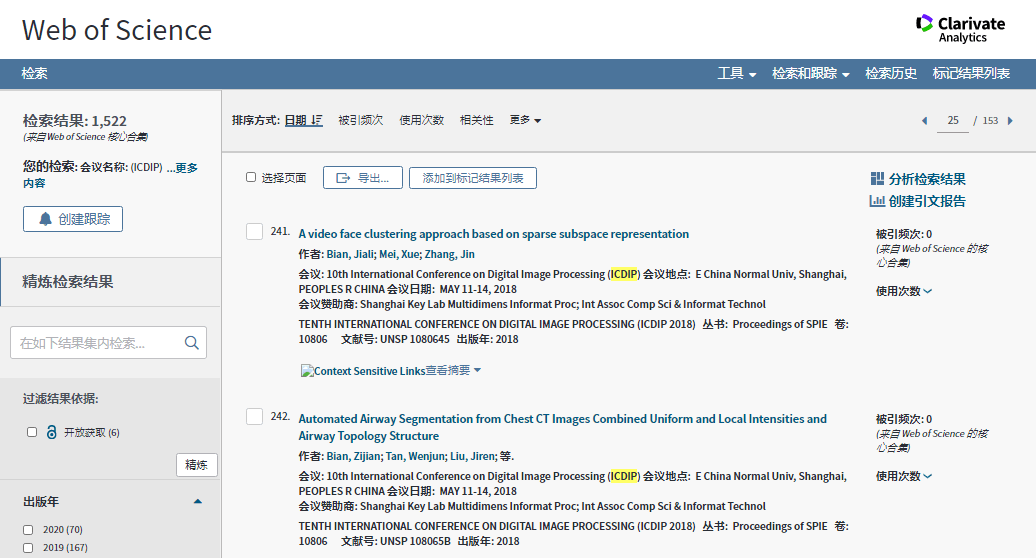The width and height of the screenshot is (1036, 558).
Task: Click the Clarivate Analytics logo
Action: click(x=960, y=29)
